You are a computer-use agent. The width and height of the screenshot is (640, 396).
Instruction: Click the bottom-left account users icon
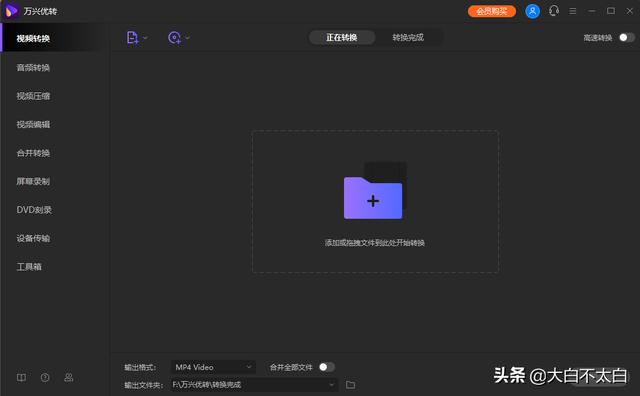click(x=69, y=378)
